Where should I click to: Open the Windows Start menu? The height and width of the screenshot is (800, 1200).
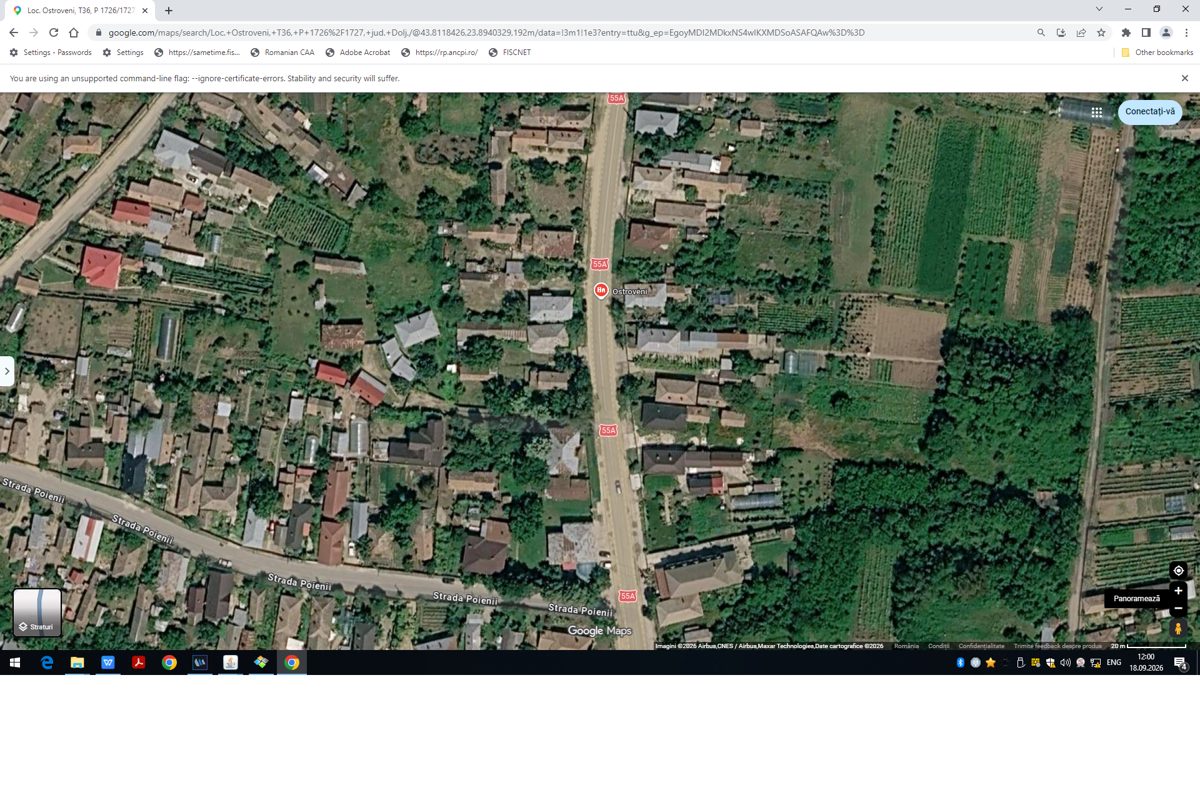[15, 662]
